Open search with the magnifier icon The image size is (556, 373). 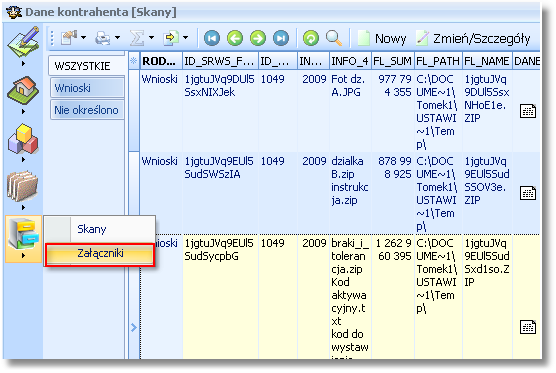pos(334,38)
